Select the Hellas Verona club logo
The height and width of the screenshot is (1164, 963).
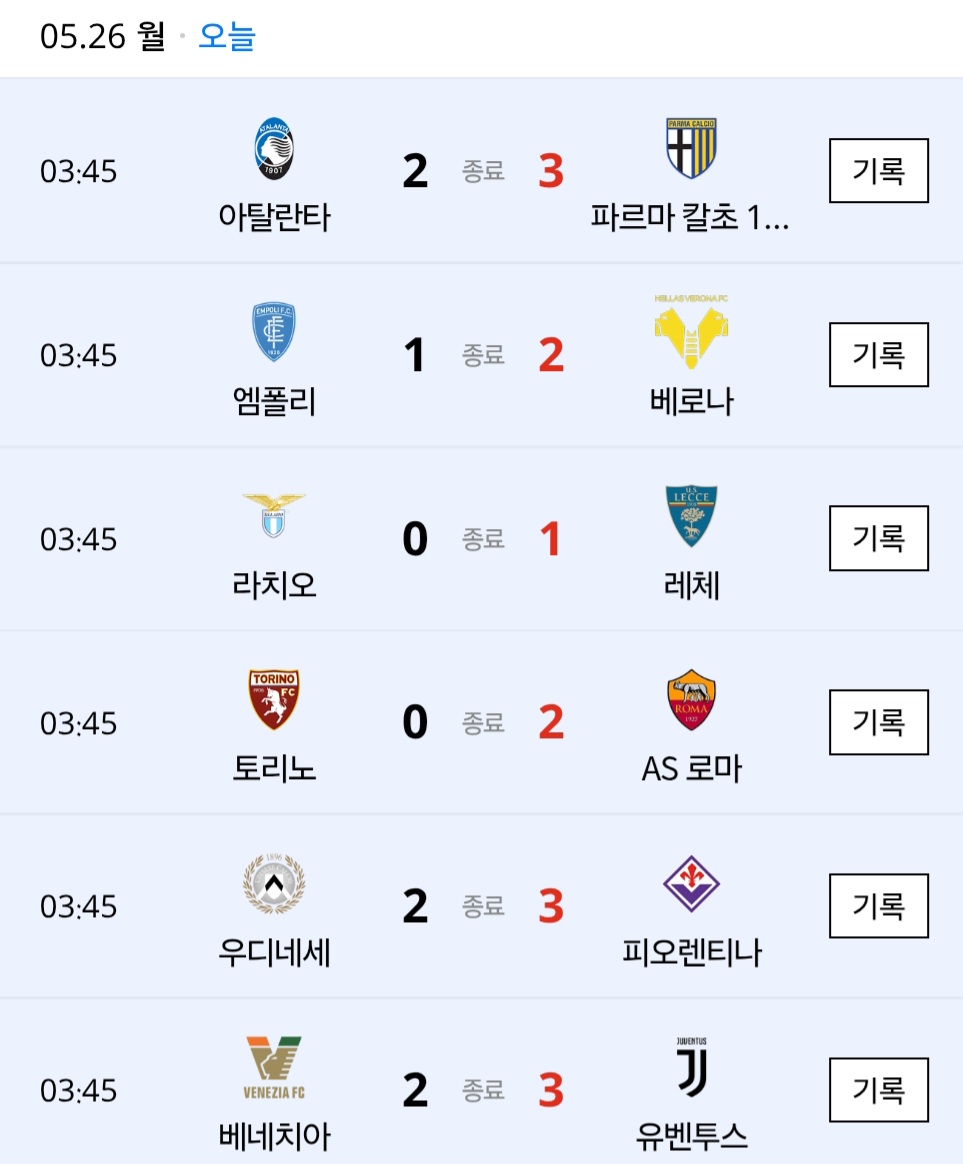pos(691,332)
